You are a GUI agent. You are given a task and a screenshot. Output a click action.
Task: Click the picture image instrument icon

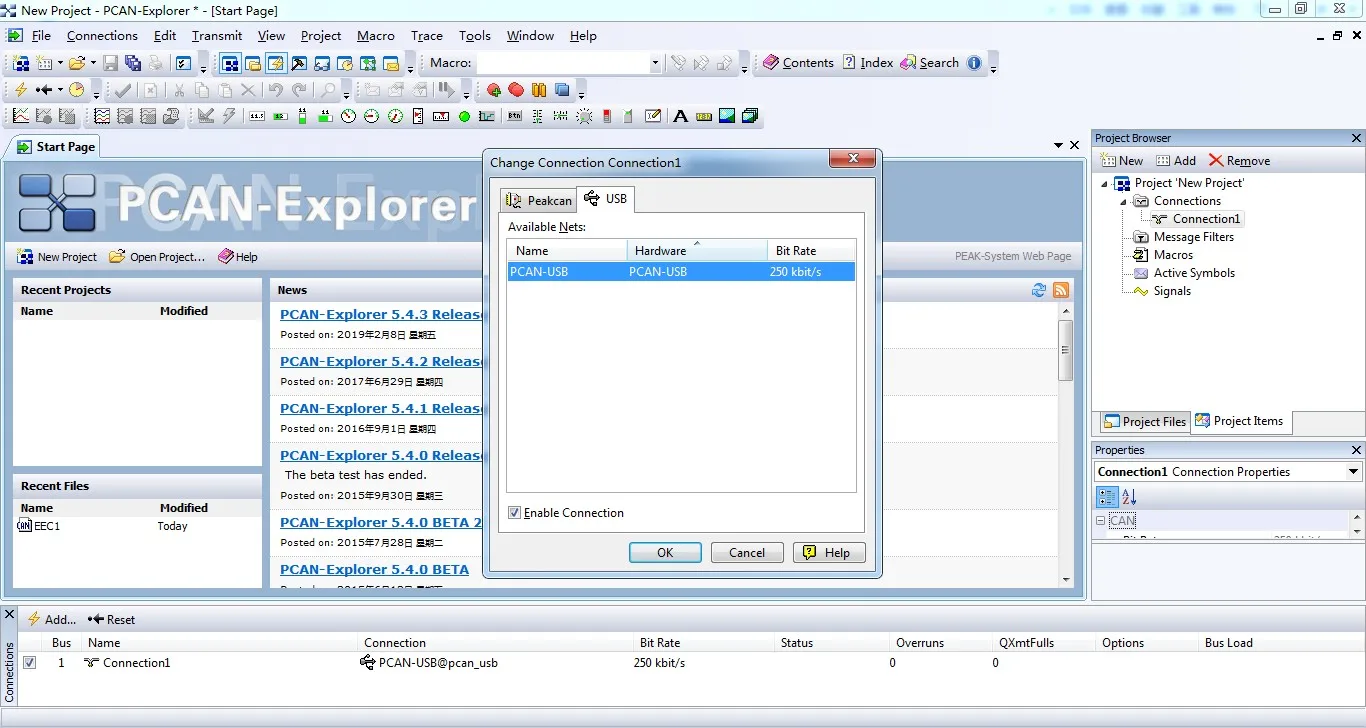[x=727, y=116]
